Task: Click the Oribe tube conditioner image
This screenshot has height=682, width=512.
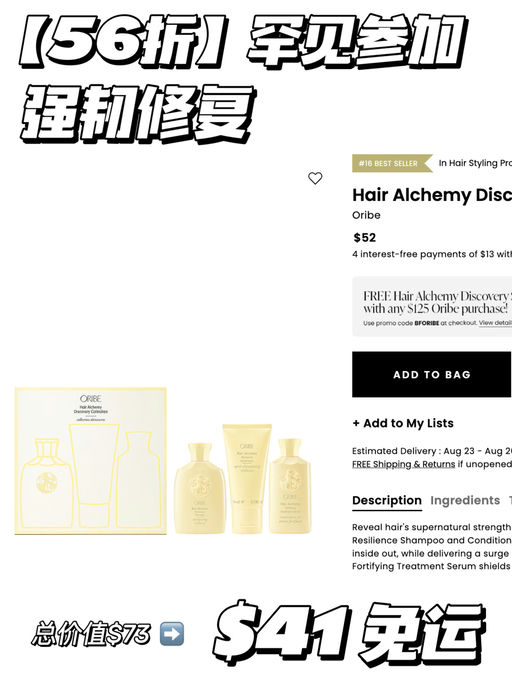Action: (247, 478)
